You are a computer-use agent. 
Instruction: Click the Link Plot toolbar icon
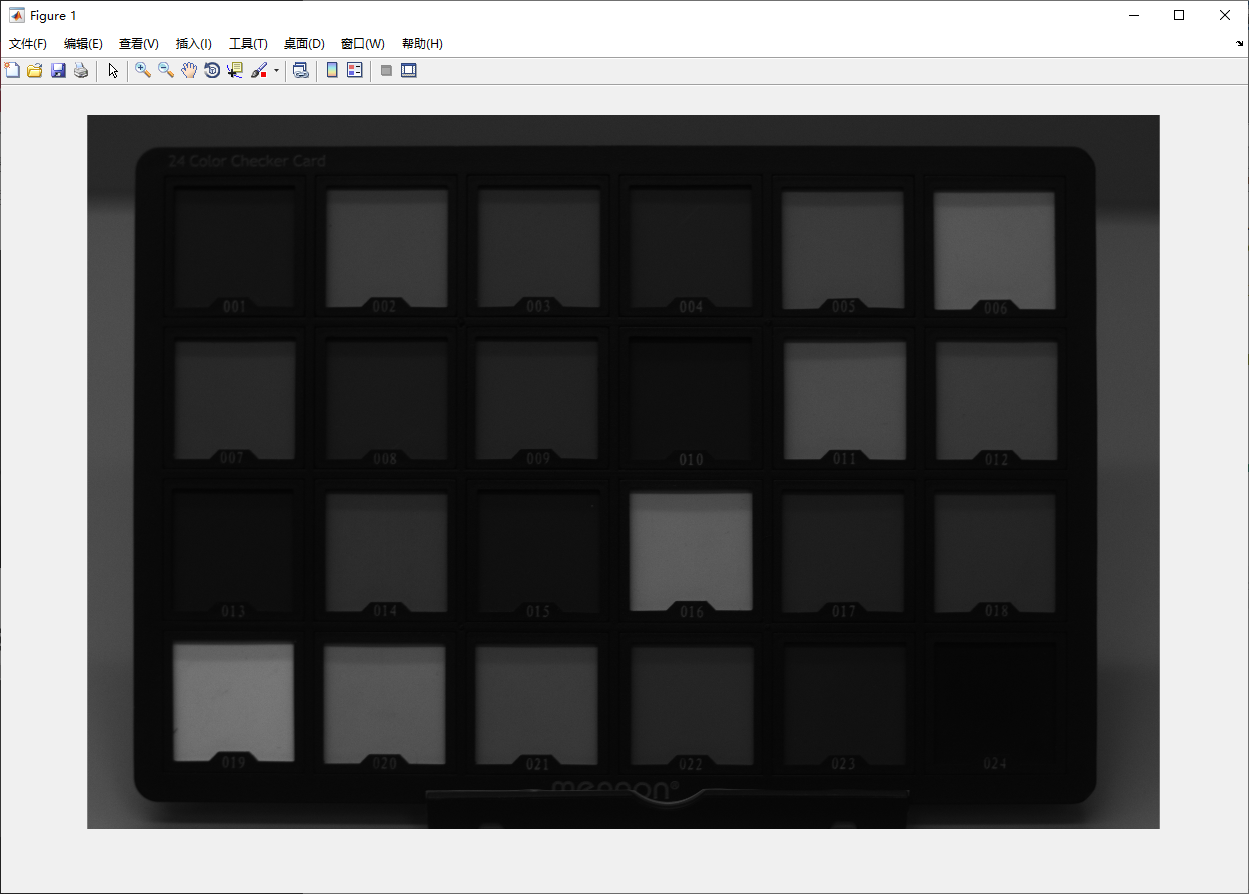(300, 70)
